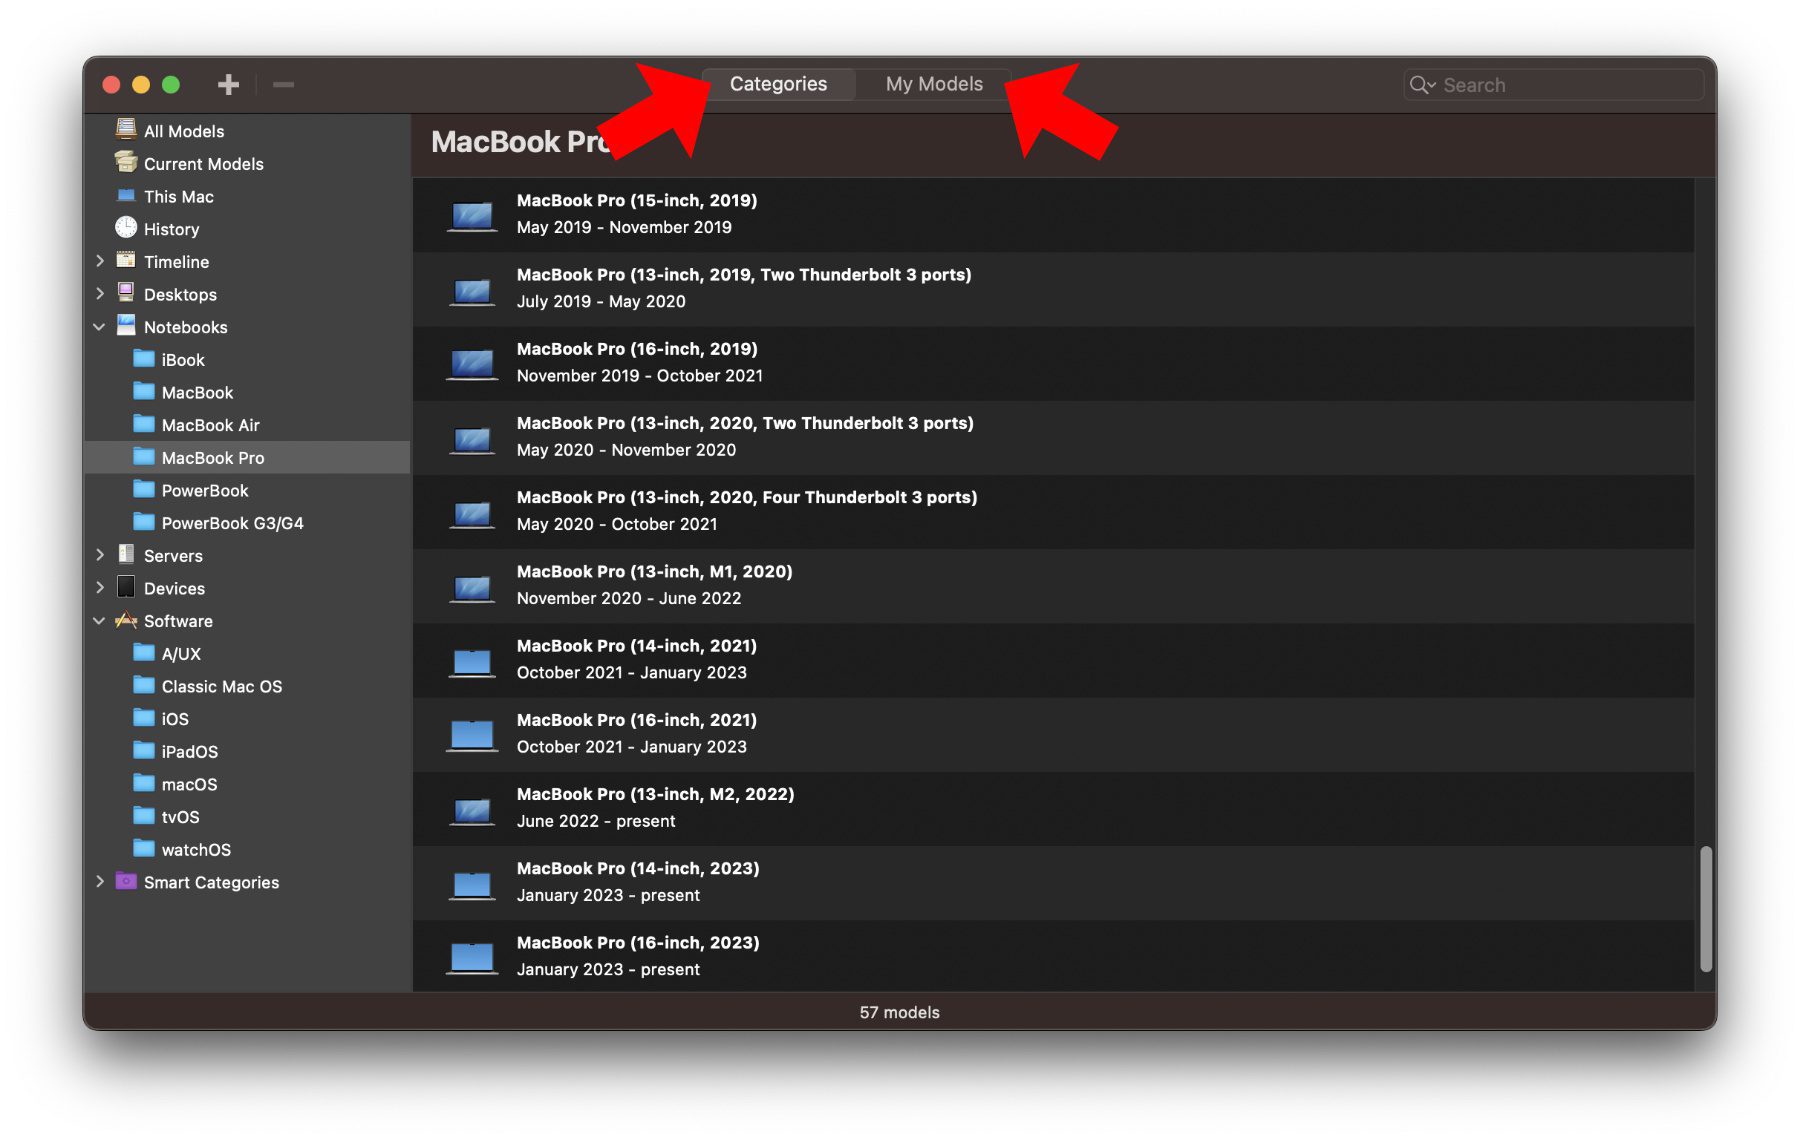Click the yellow minimize window button
Image resolution: width=1800 pixels, height=1140 pixels.
tap(141, 85)
